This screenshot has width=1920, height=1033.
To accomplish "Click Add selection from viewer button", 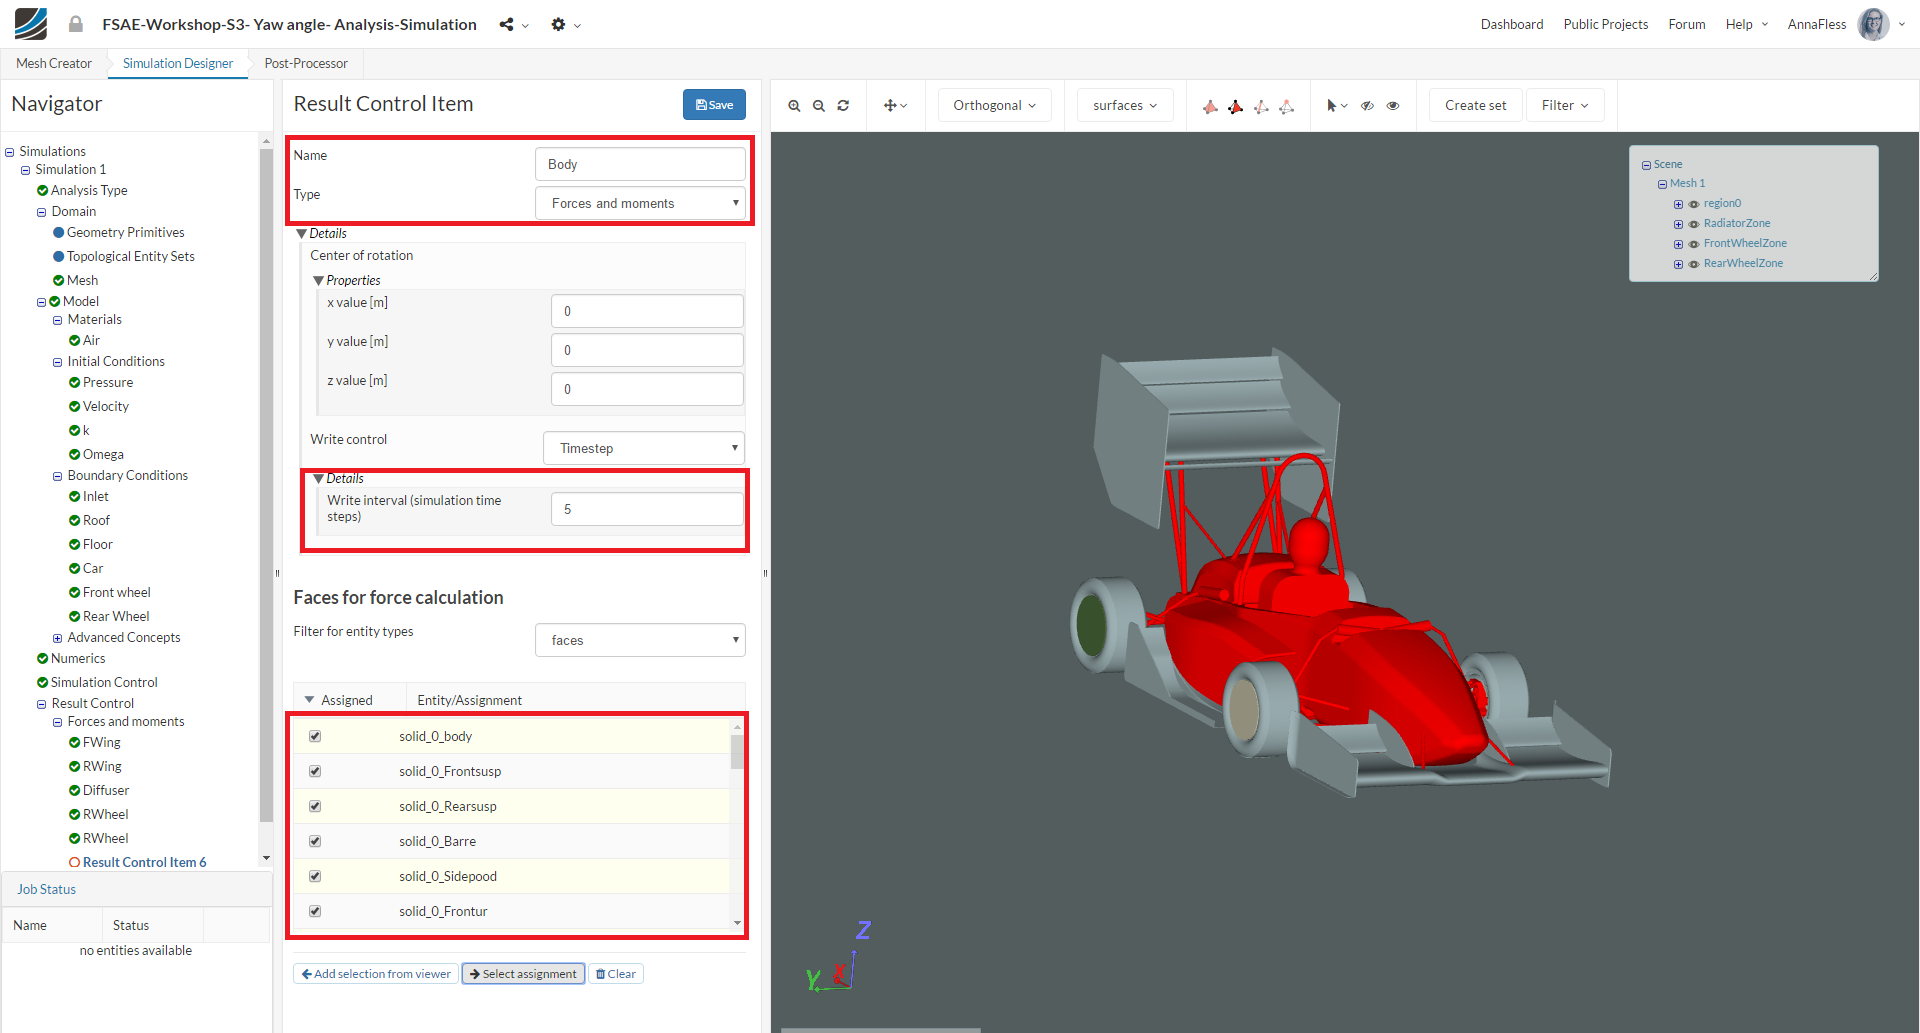I will pyautogui.click(x=375, y=974).
